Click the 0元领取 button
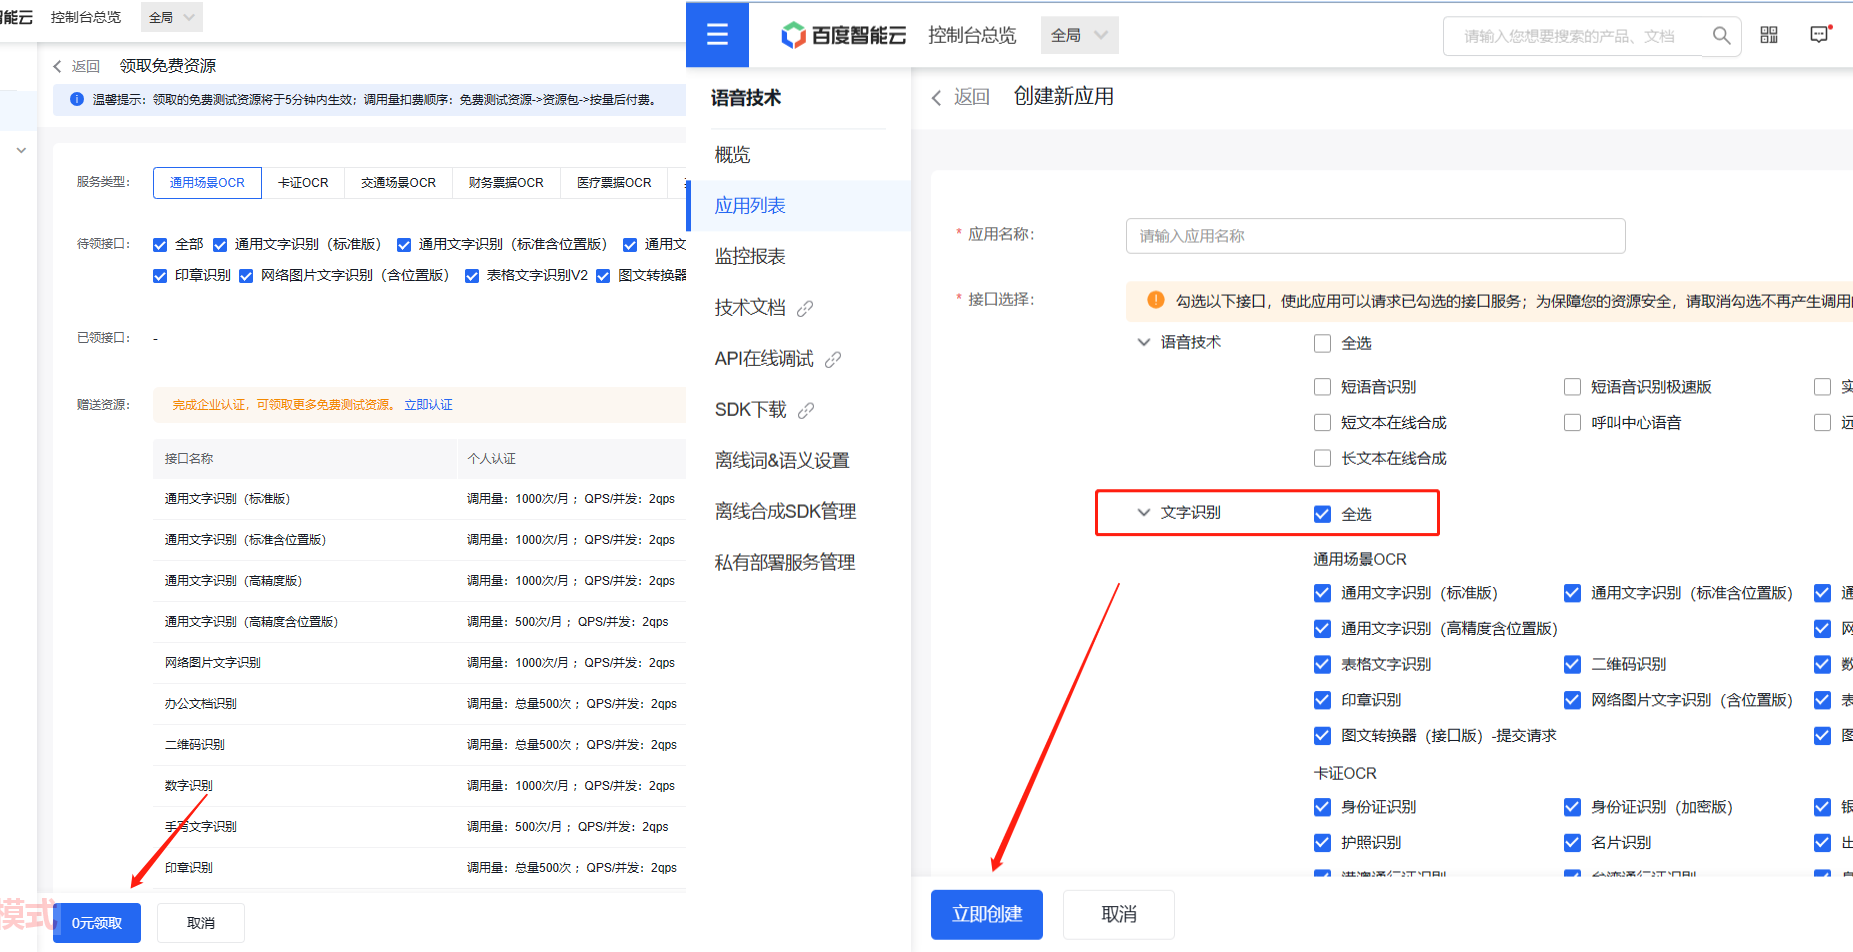Screen dimensions: 1853x952 coord(97,923)
